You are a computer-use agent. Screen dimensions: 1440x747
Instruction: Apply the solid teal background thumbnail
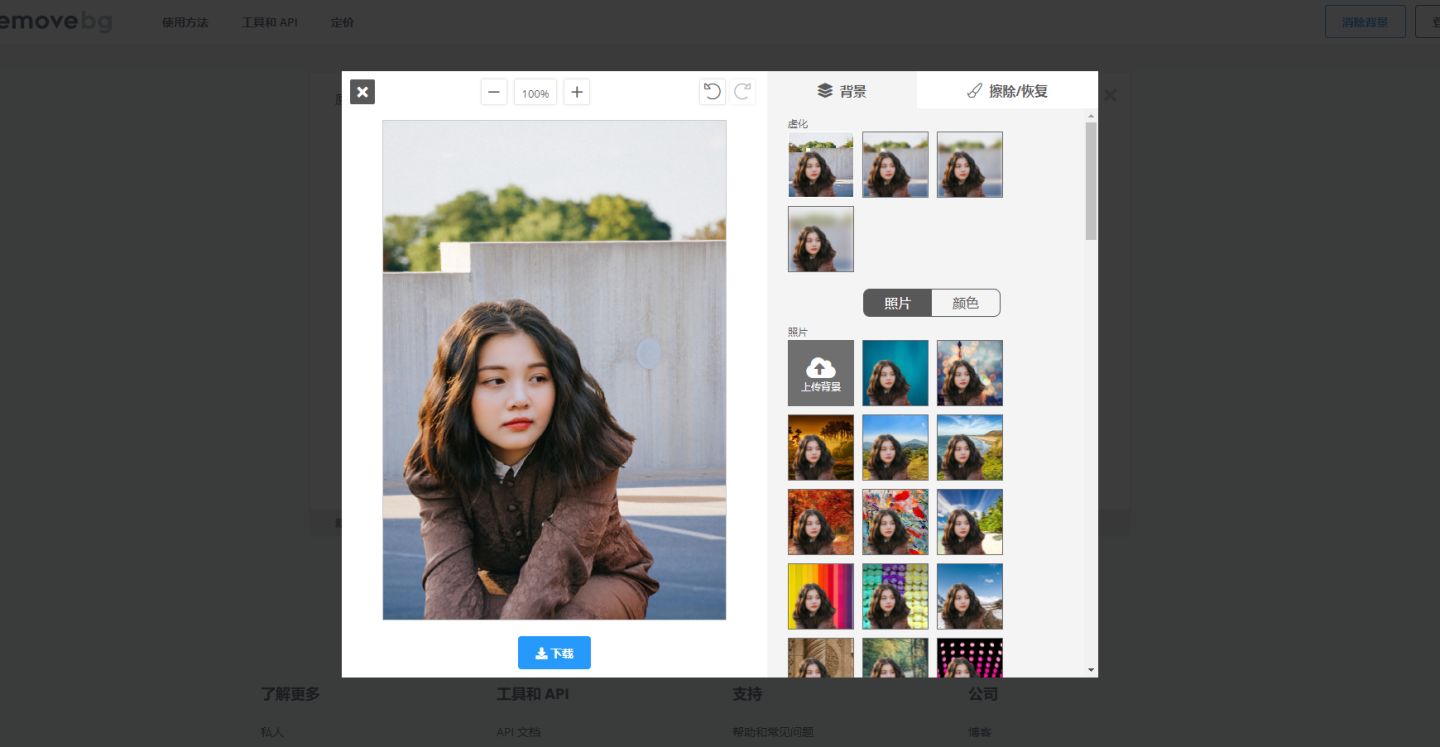(895, 373)
